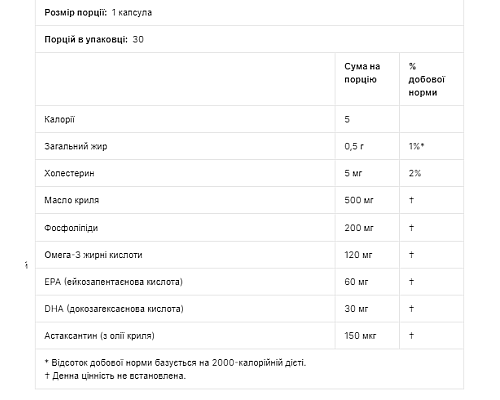Click 'Омега-3 жирні кислоти' row label

click(x=93, y=255)
